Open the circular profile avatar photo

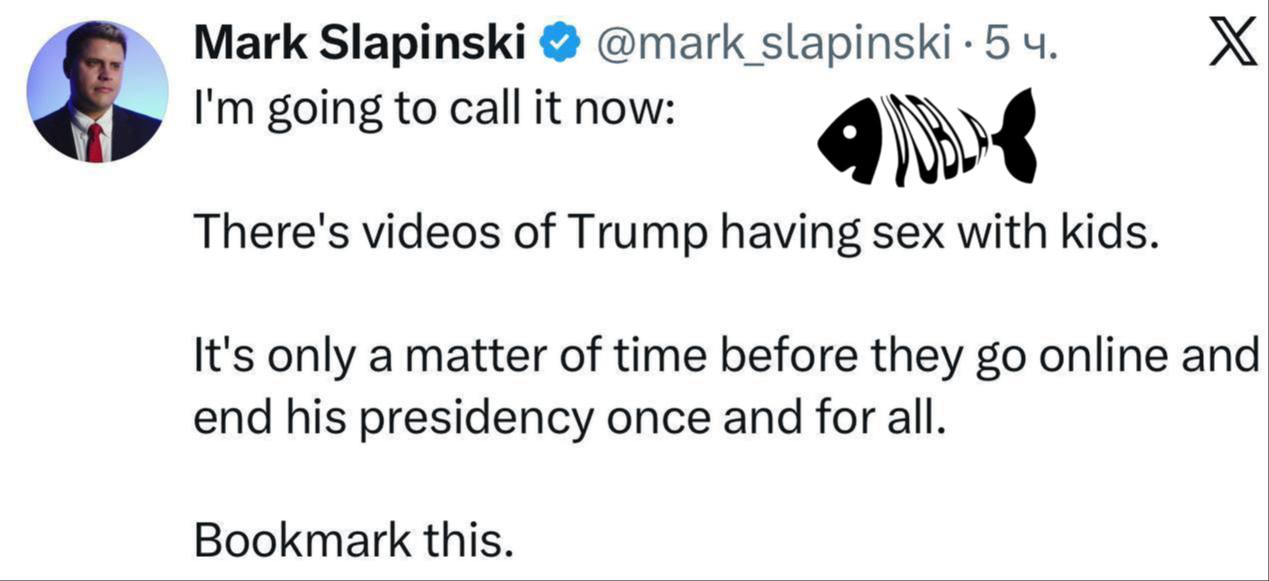pyautogui.click(x=97, y=91)
